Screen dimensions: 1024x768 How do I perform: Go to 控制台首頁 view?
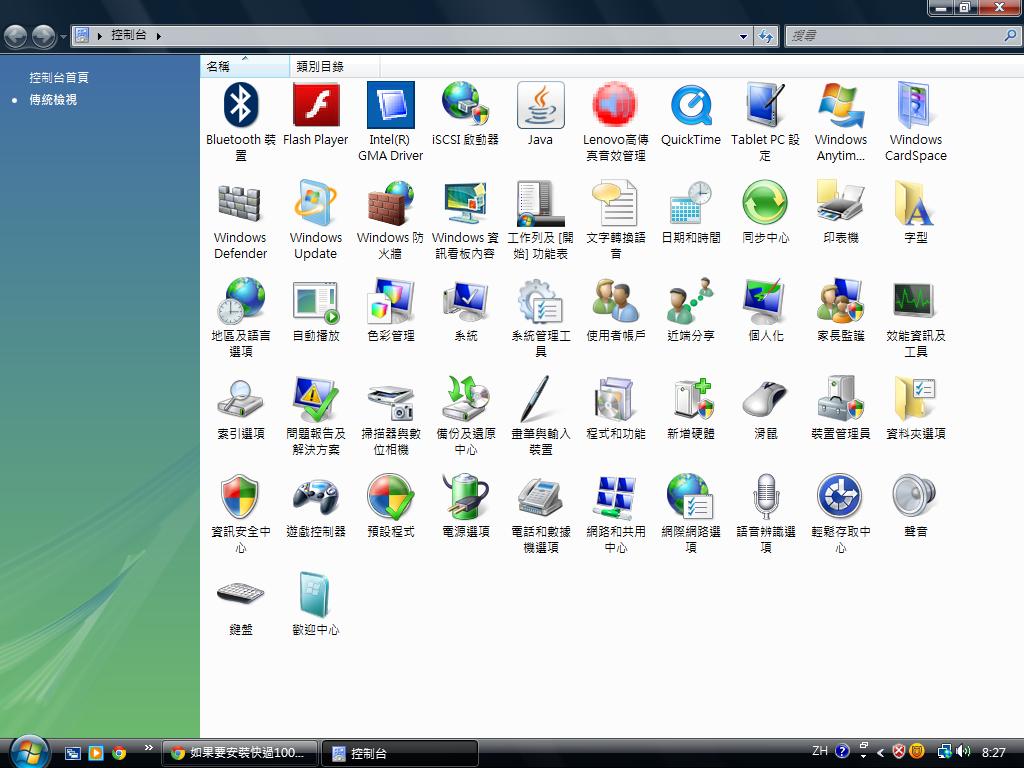(59, 77)
